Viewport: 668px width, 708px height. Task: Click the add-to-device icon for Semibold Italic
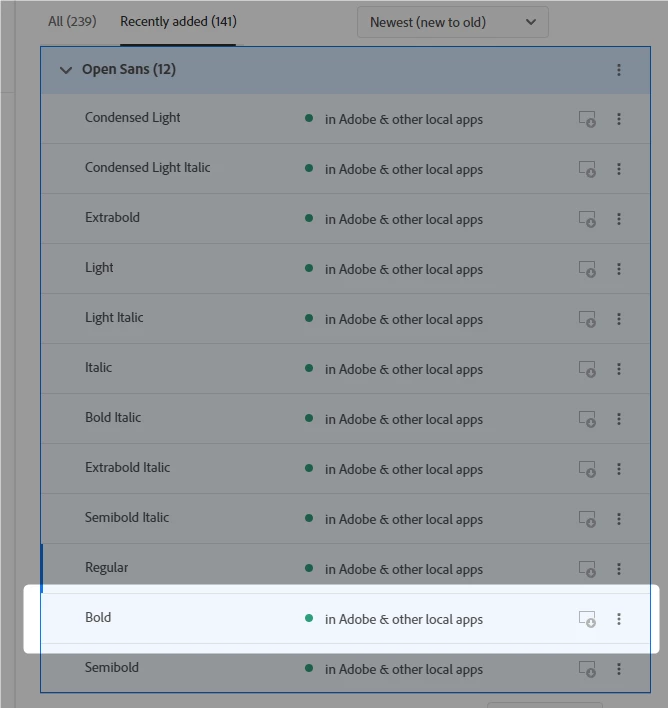point(587,519)
